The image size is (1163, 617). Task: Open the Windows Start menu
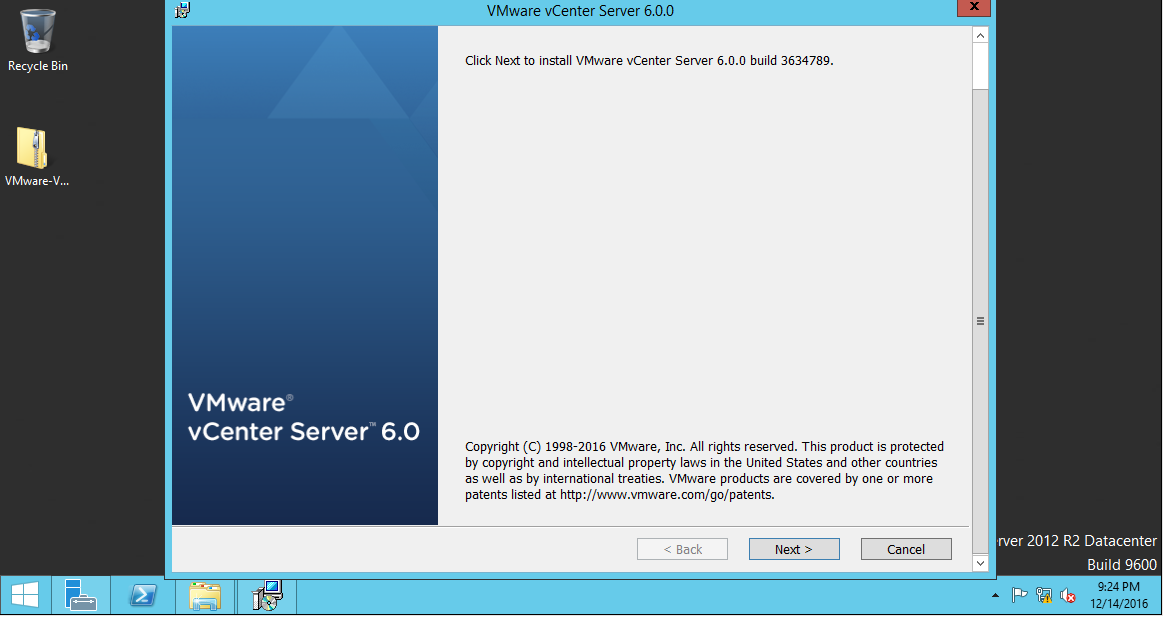click(24, 595)
